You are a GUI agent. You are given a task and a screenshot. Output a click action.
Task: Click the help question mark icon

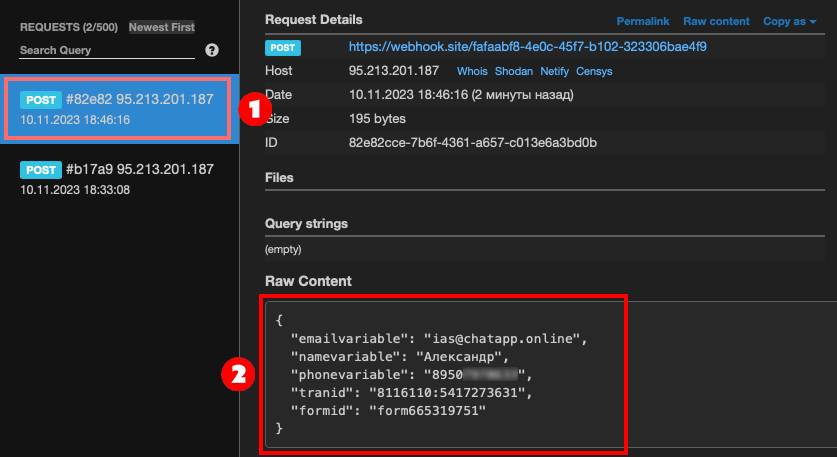click(x=212, y=50)
